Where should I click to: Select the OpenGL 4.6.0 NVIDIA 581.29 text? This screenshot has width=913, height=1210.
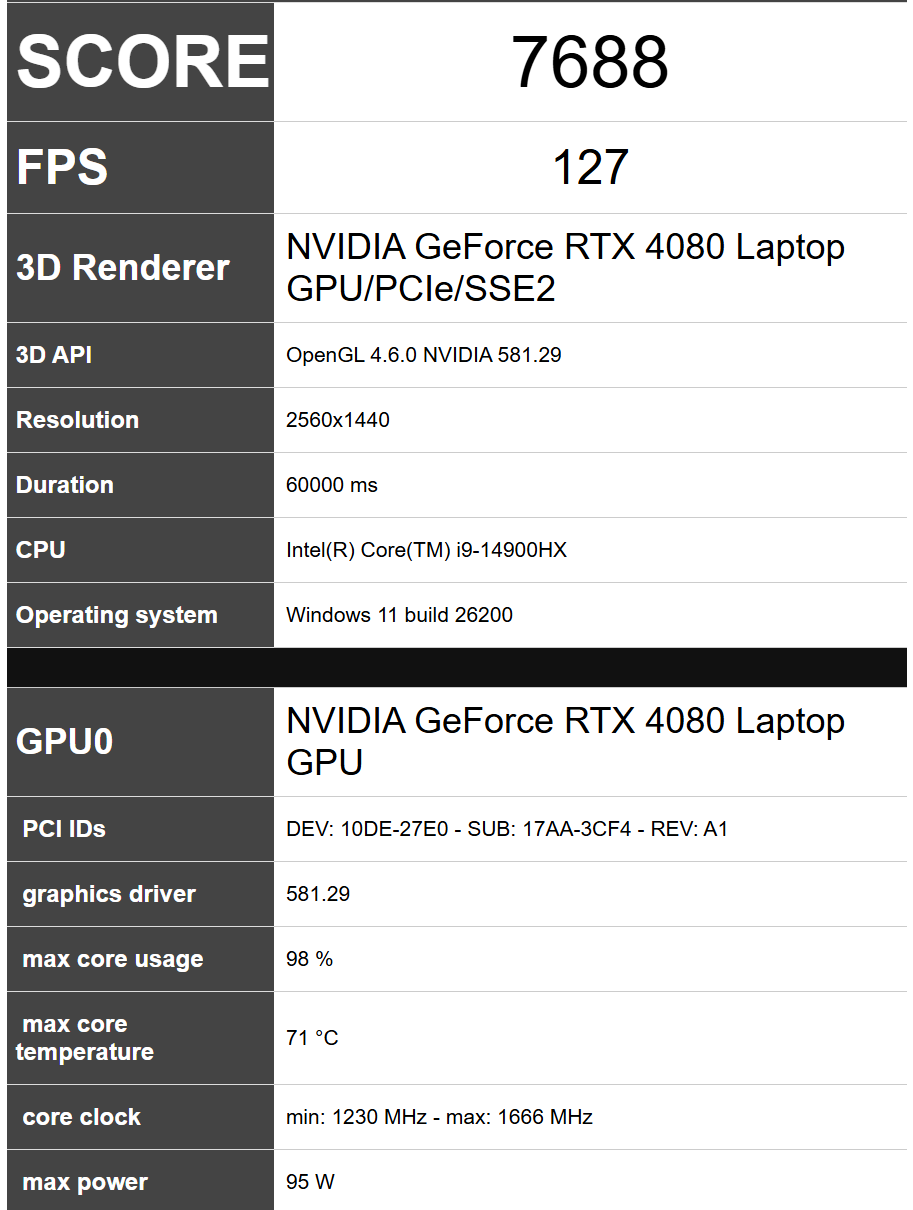click(423, 355)
